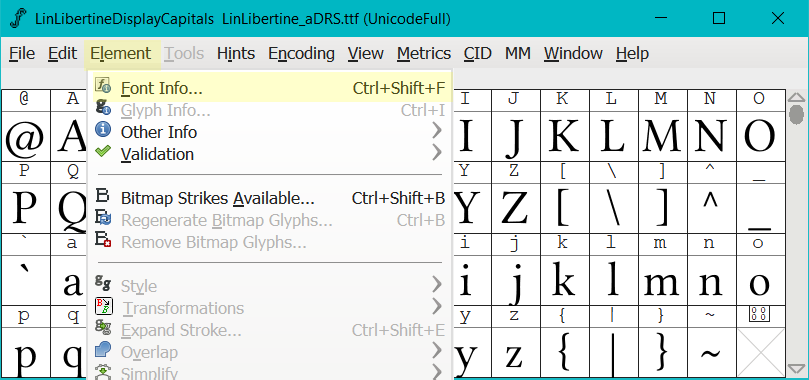The height and width of the screenshot is (380, 809).
Task: Click the Glyph Info menu icon
Action: pos(103,108)
